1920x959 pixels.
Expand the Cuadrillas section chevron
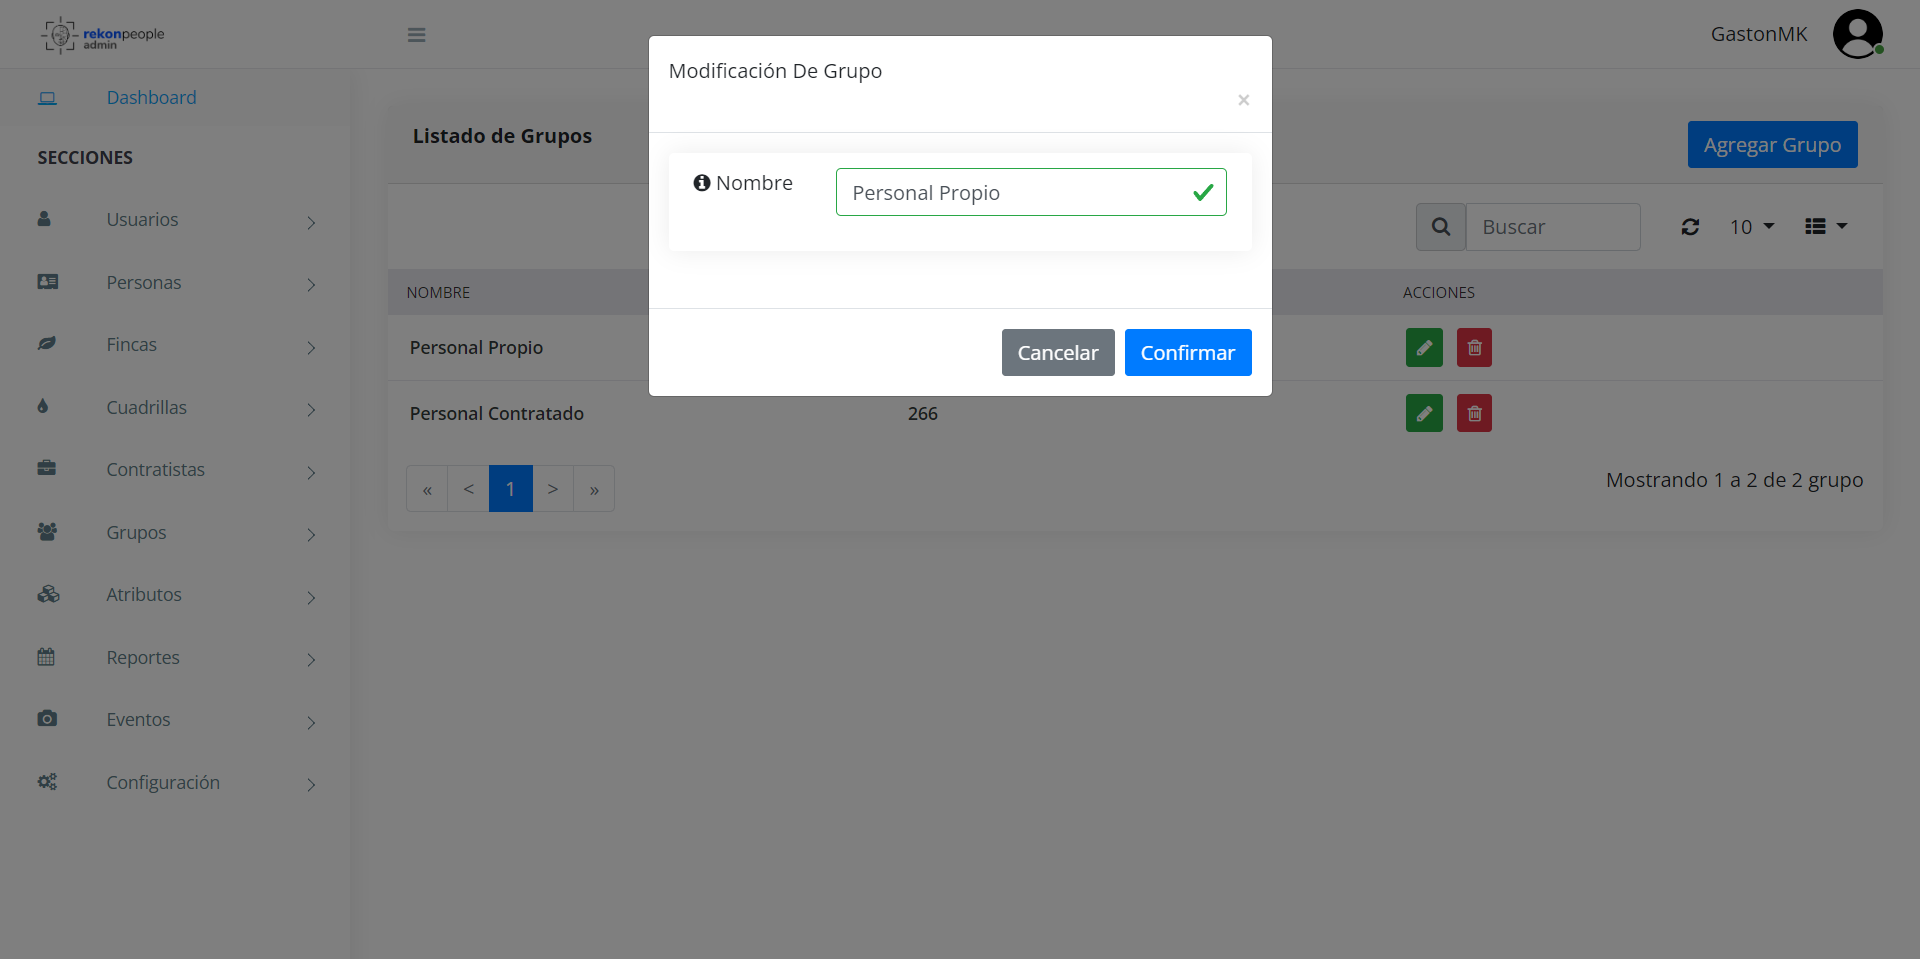pyautogui.click(x=311, y=410)
